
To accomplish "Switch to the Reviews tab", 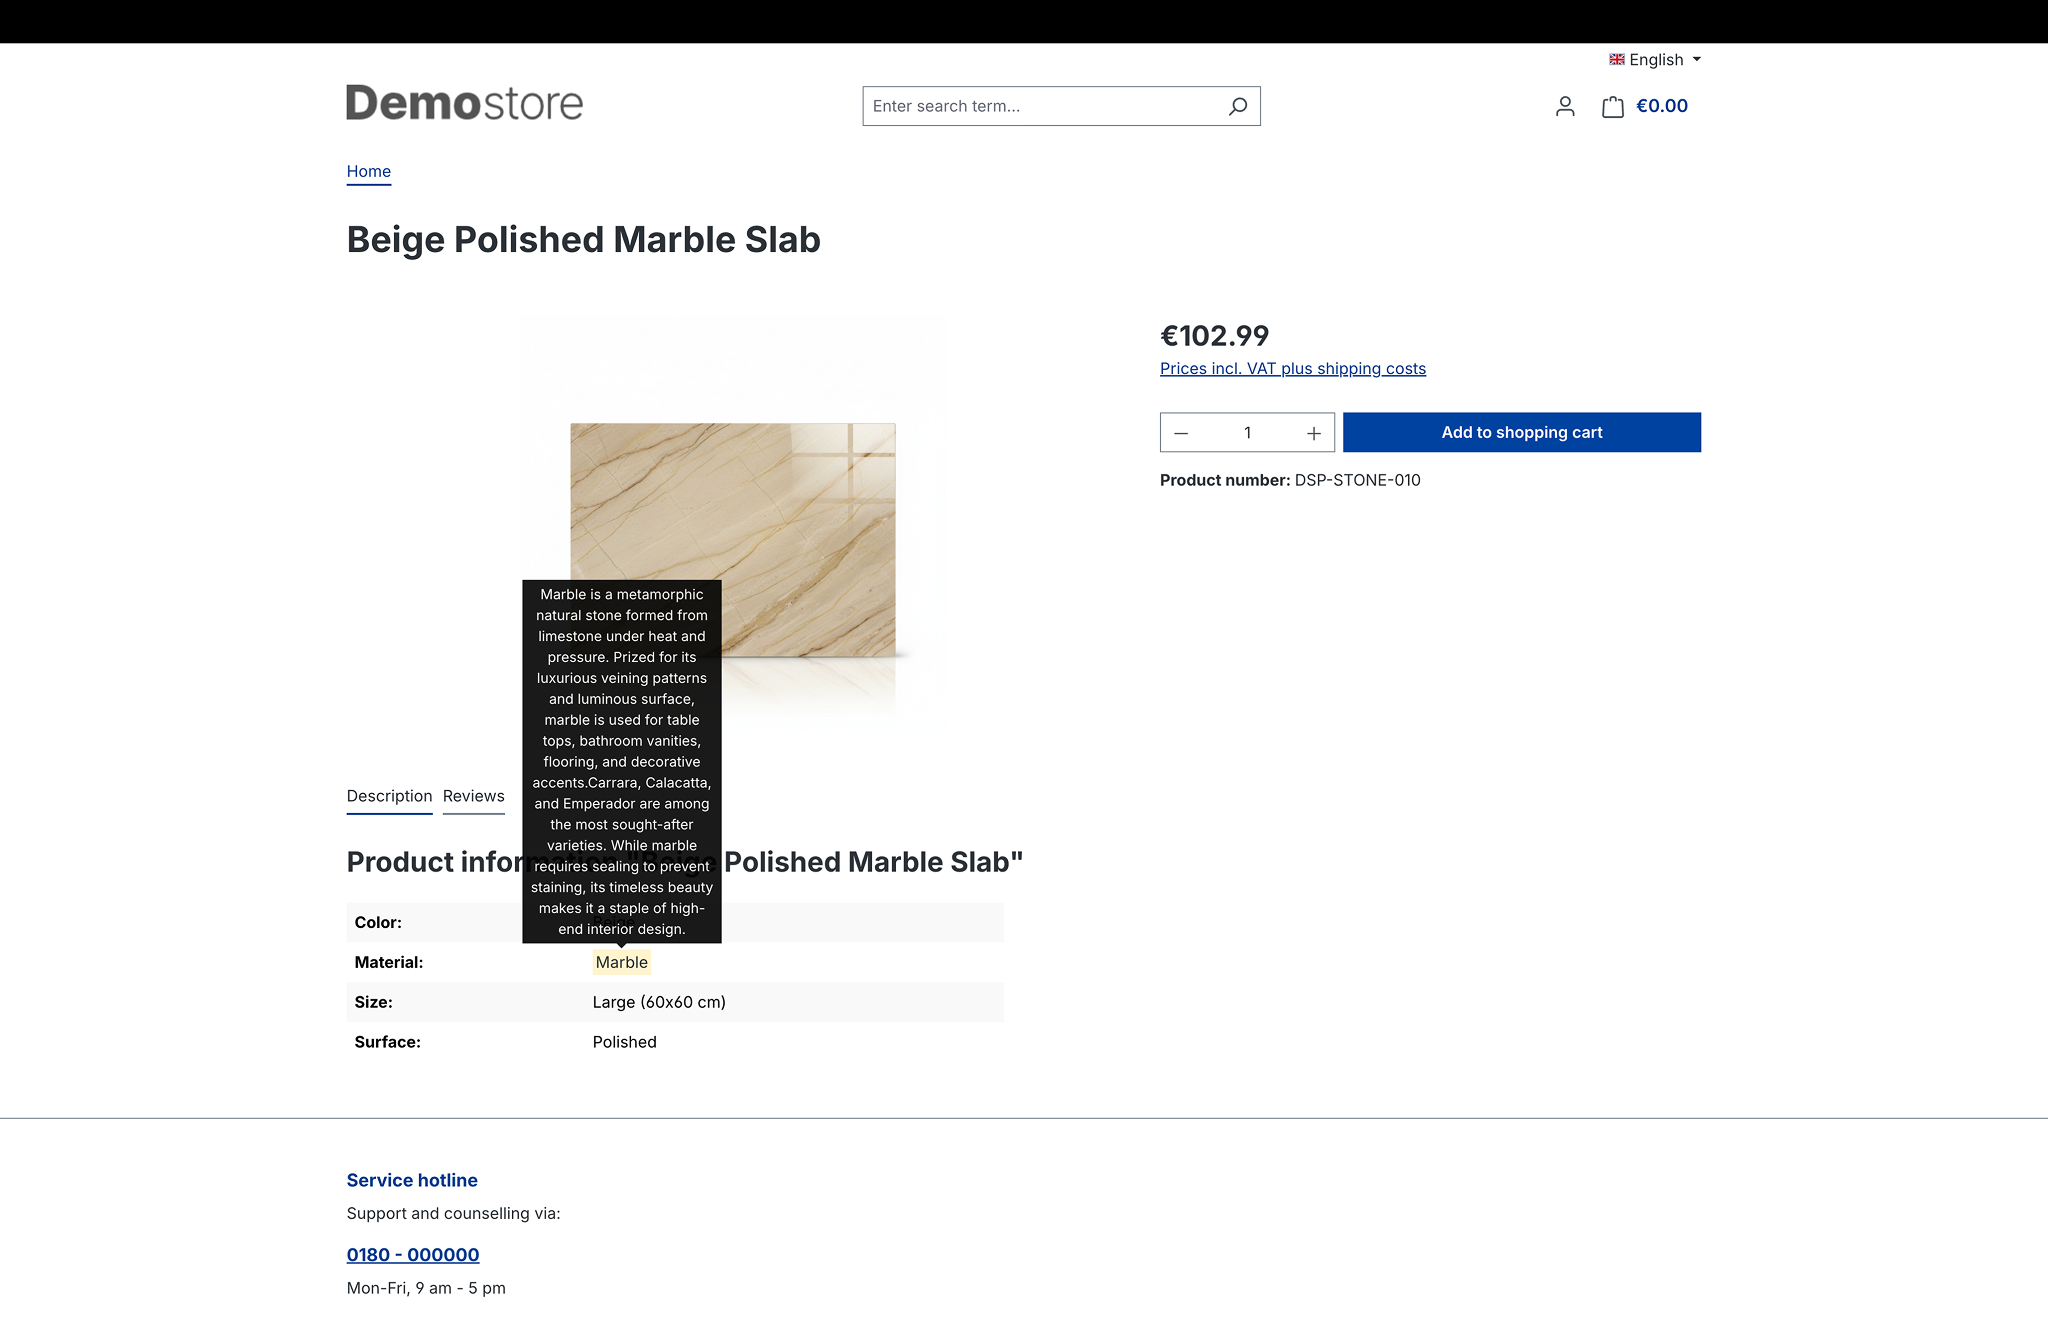I will click(x=473, y=796).
